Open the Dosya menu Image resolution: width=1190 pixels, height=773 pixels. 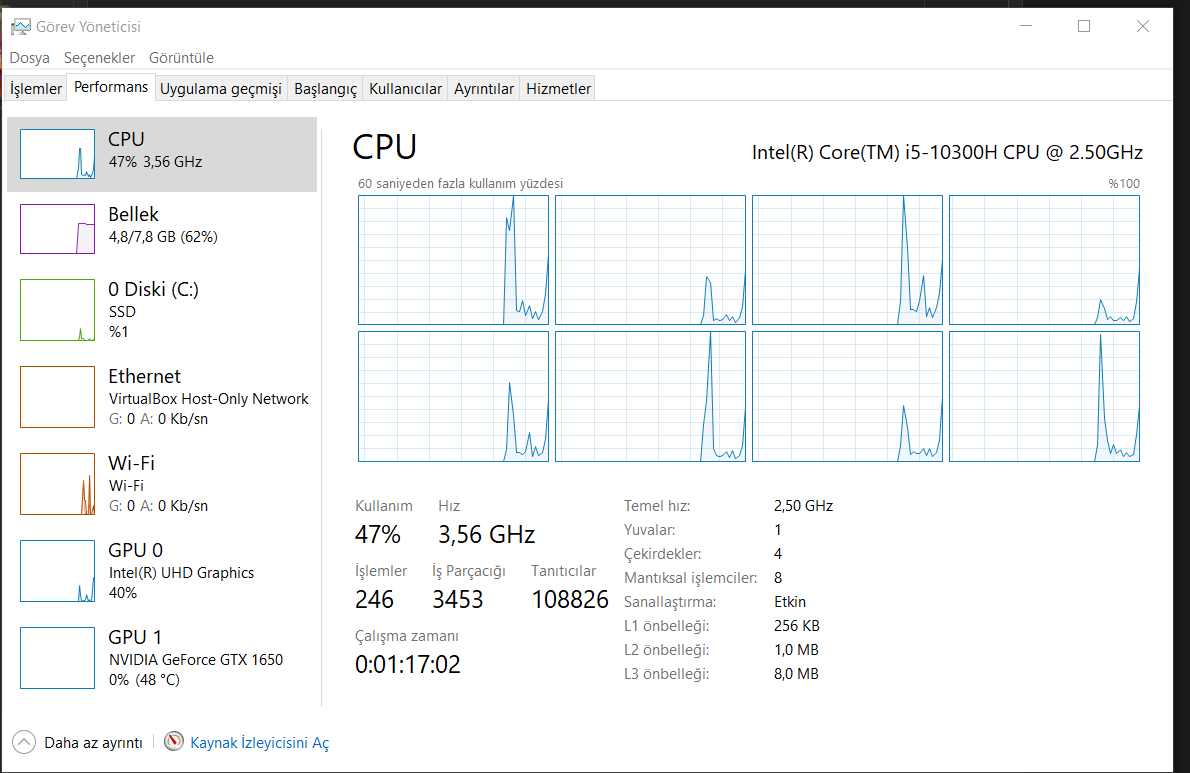click(30, 58)
